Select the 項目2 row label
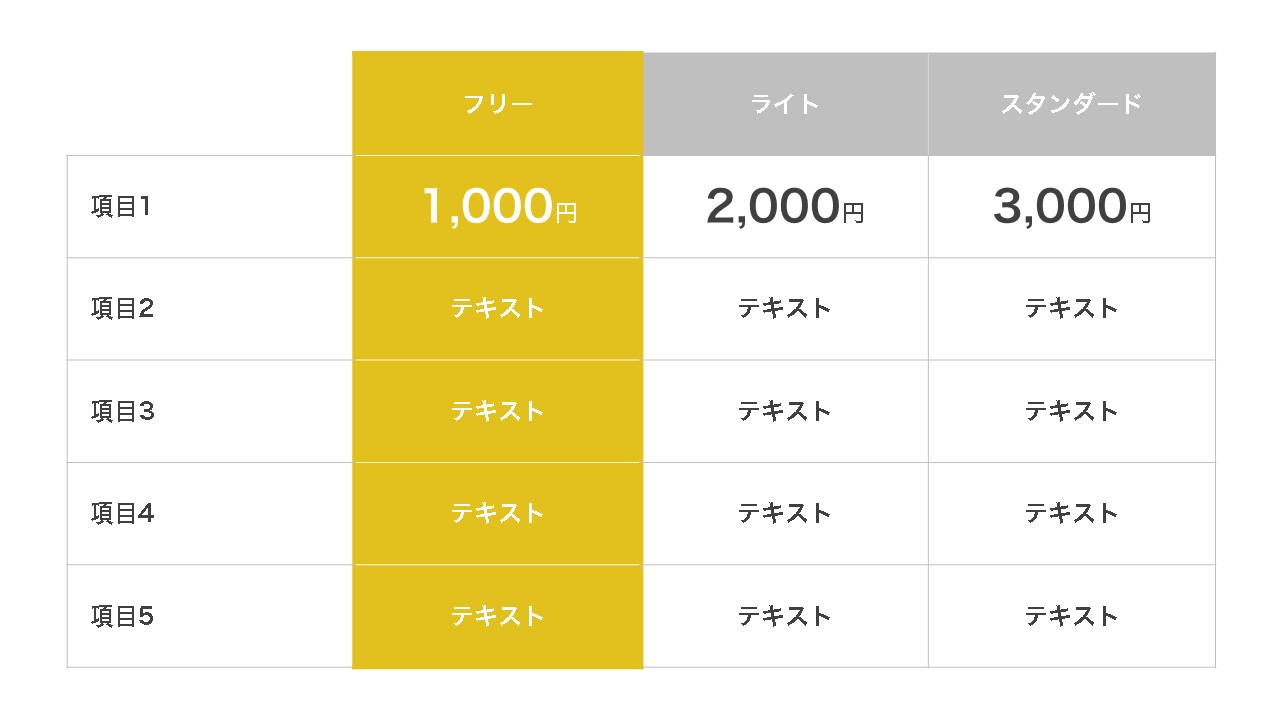 [x=122, y=309]
